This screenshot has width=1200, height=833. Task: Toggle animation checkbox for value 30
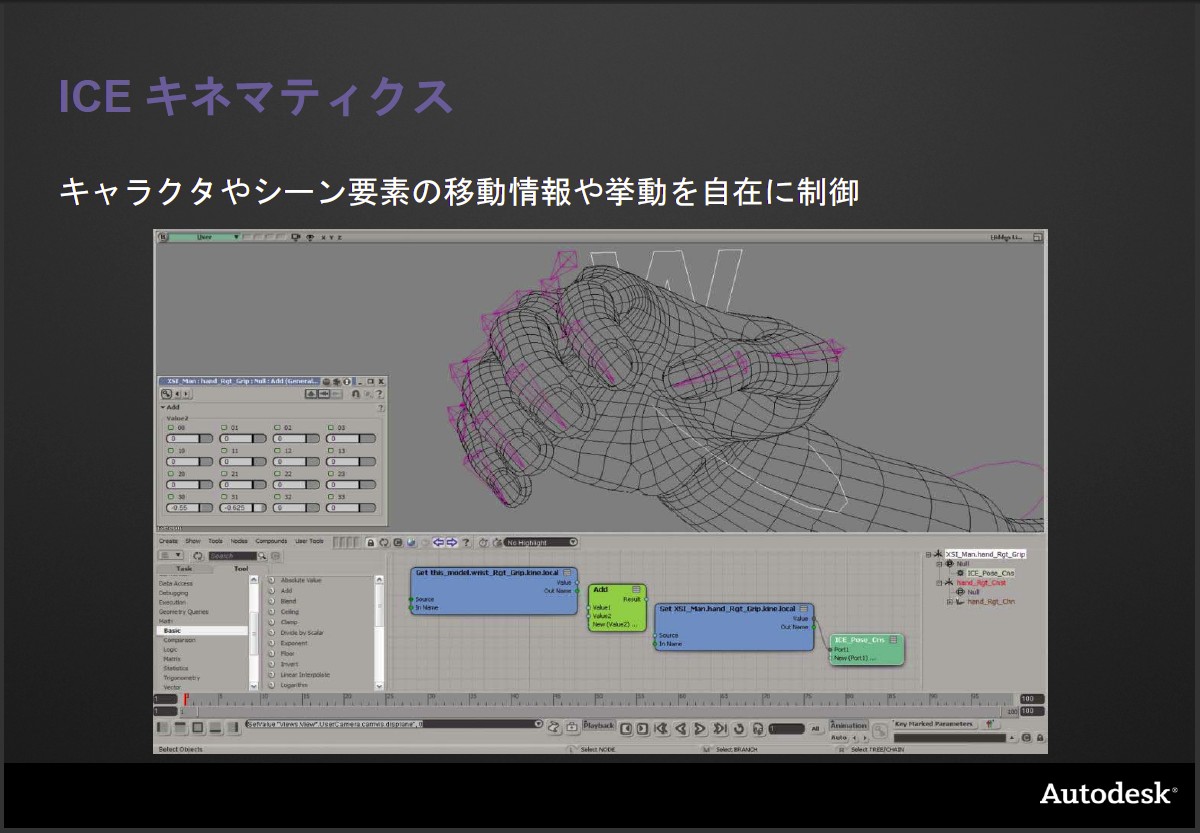click(x=171, y=496)
